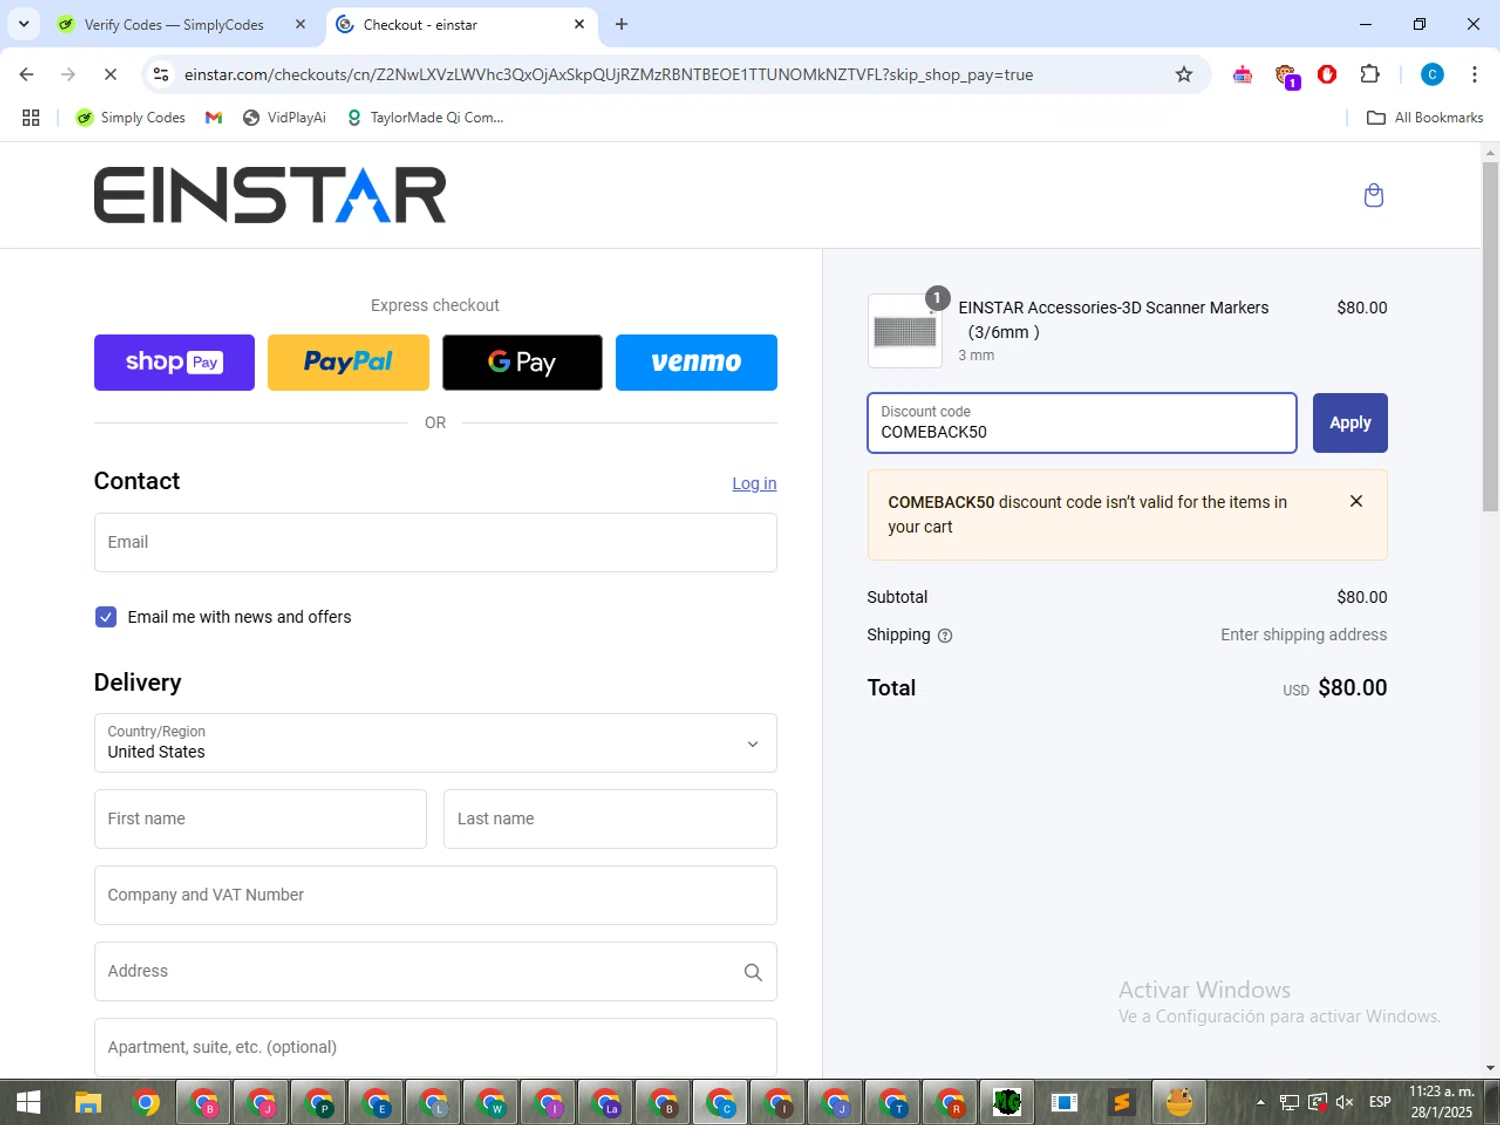Open File Explorer from the taskbar
The image size is (1500, 1125).
tap(88, 1103)
